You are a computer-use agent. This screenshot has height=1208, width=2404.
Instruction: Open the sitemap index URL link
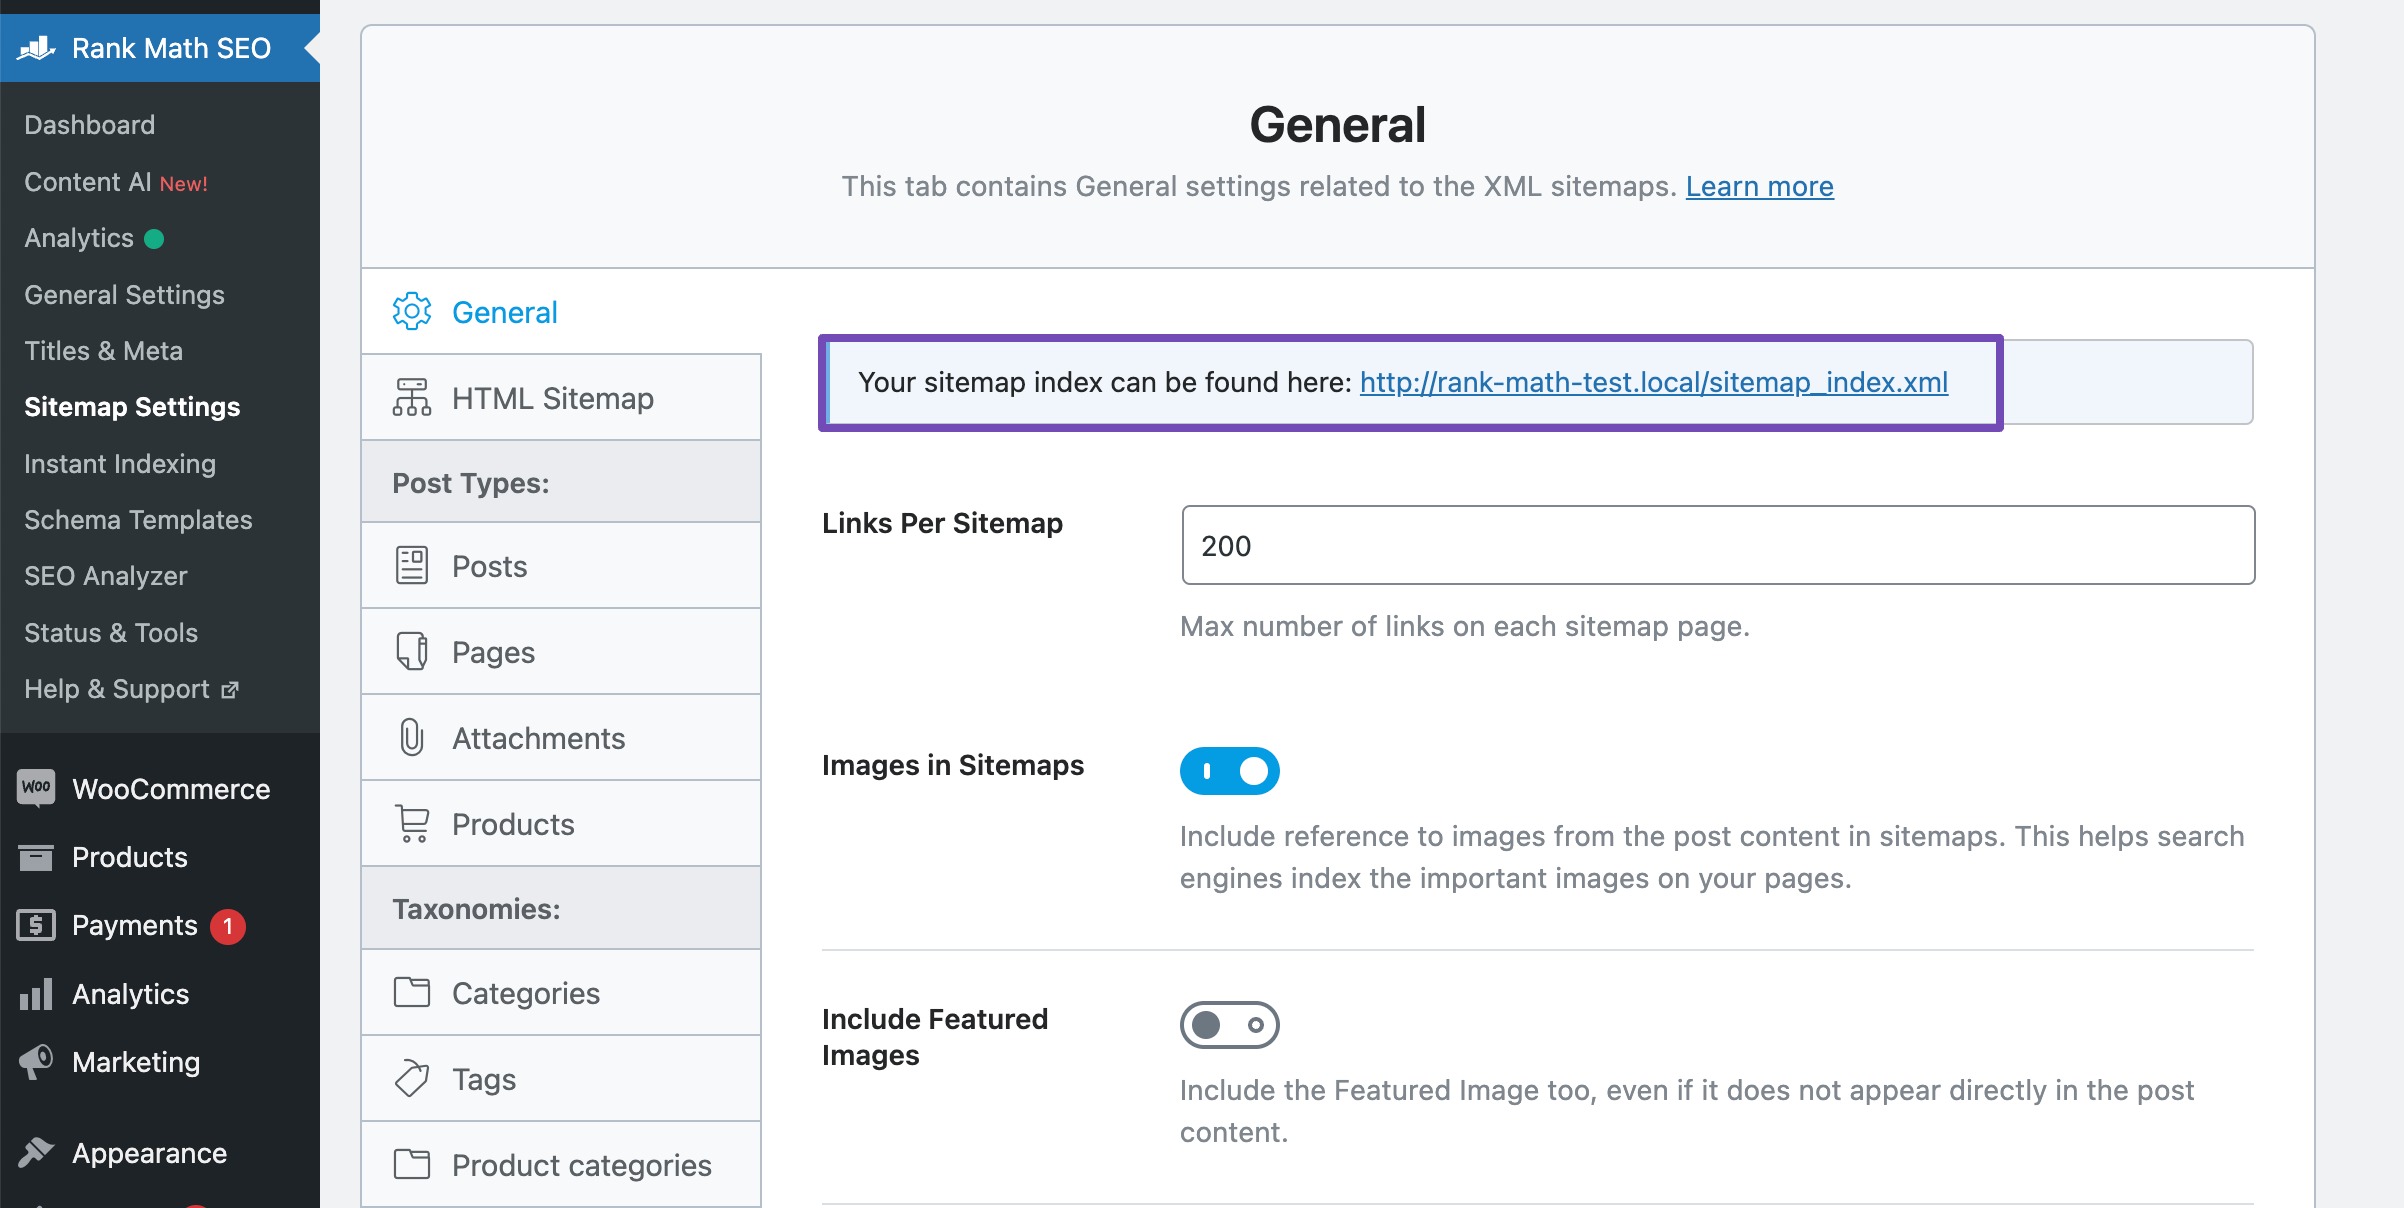pos(1652,382)
